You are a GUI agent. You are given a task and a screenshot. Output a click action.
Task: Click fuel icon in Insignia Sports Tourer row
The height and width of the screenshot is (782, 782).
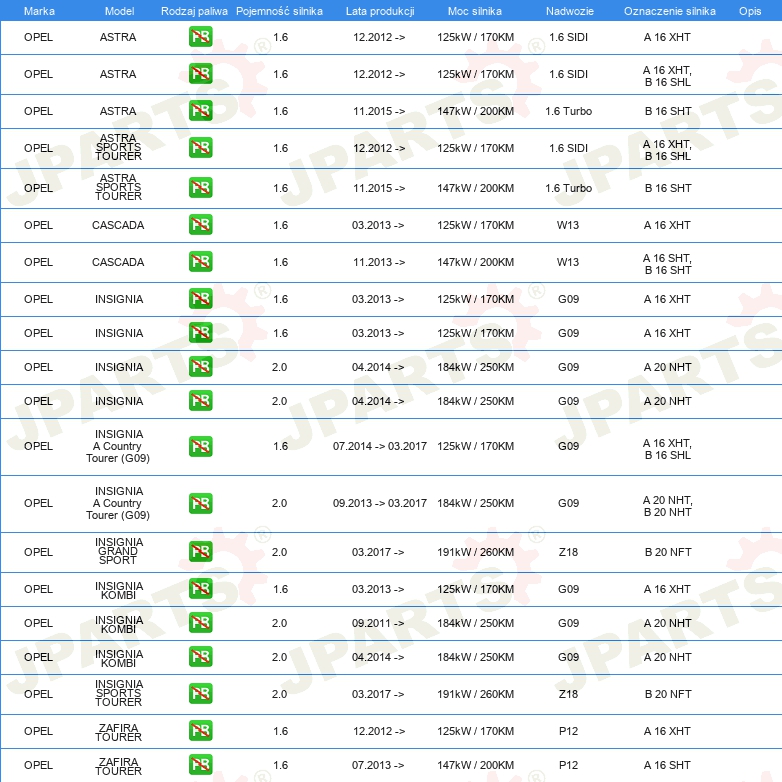coord(200,694)
